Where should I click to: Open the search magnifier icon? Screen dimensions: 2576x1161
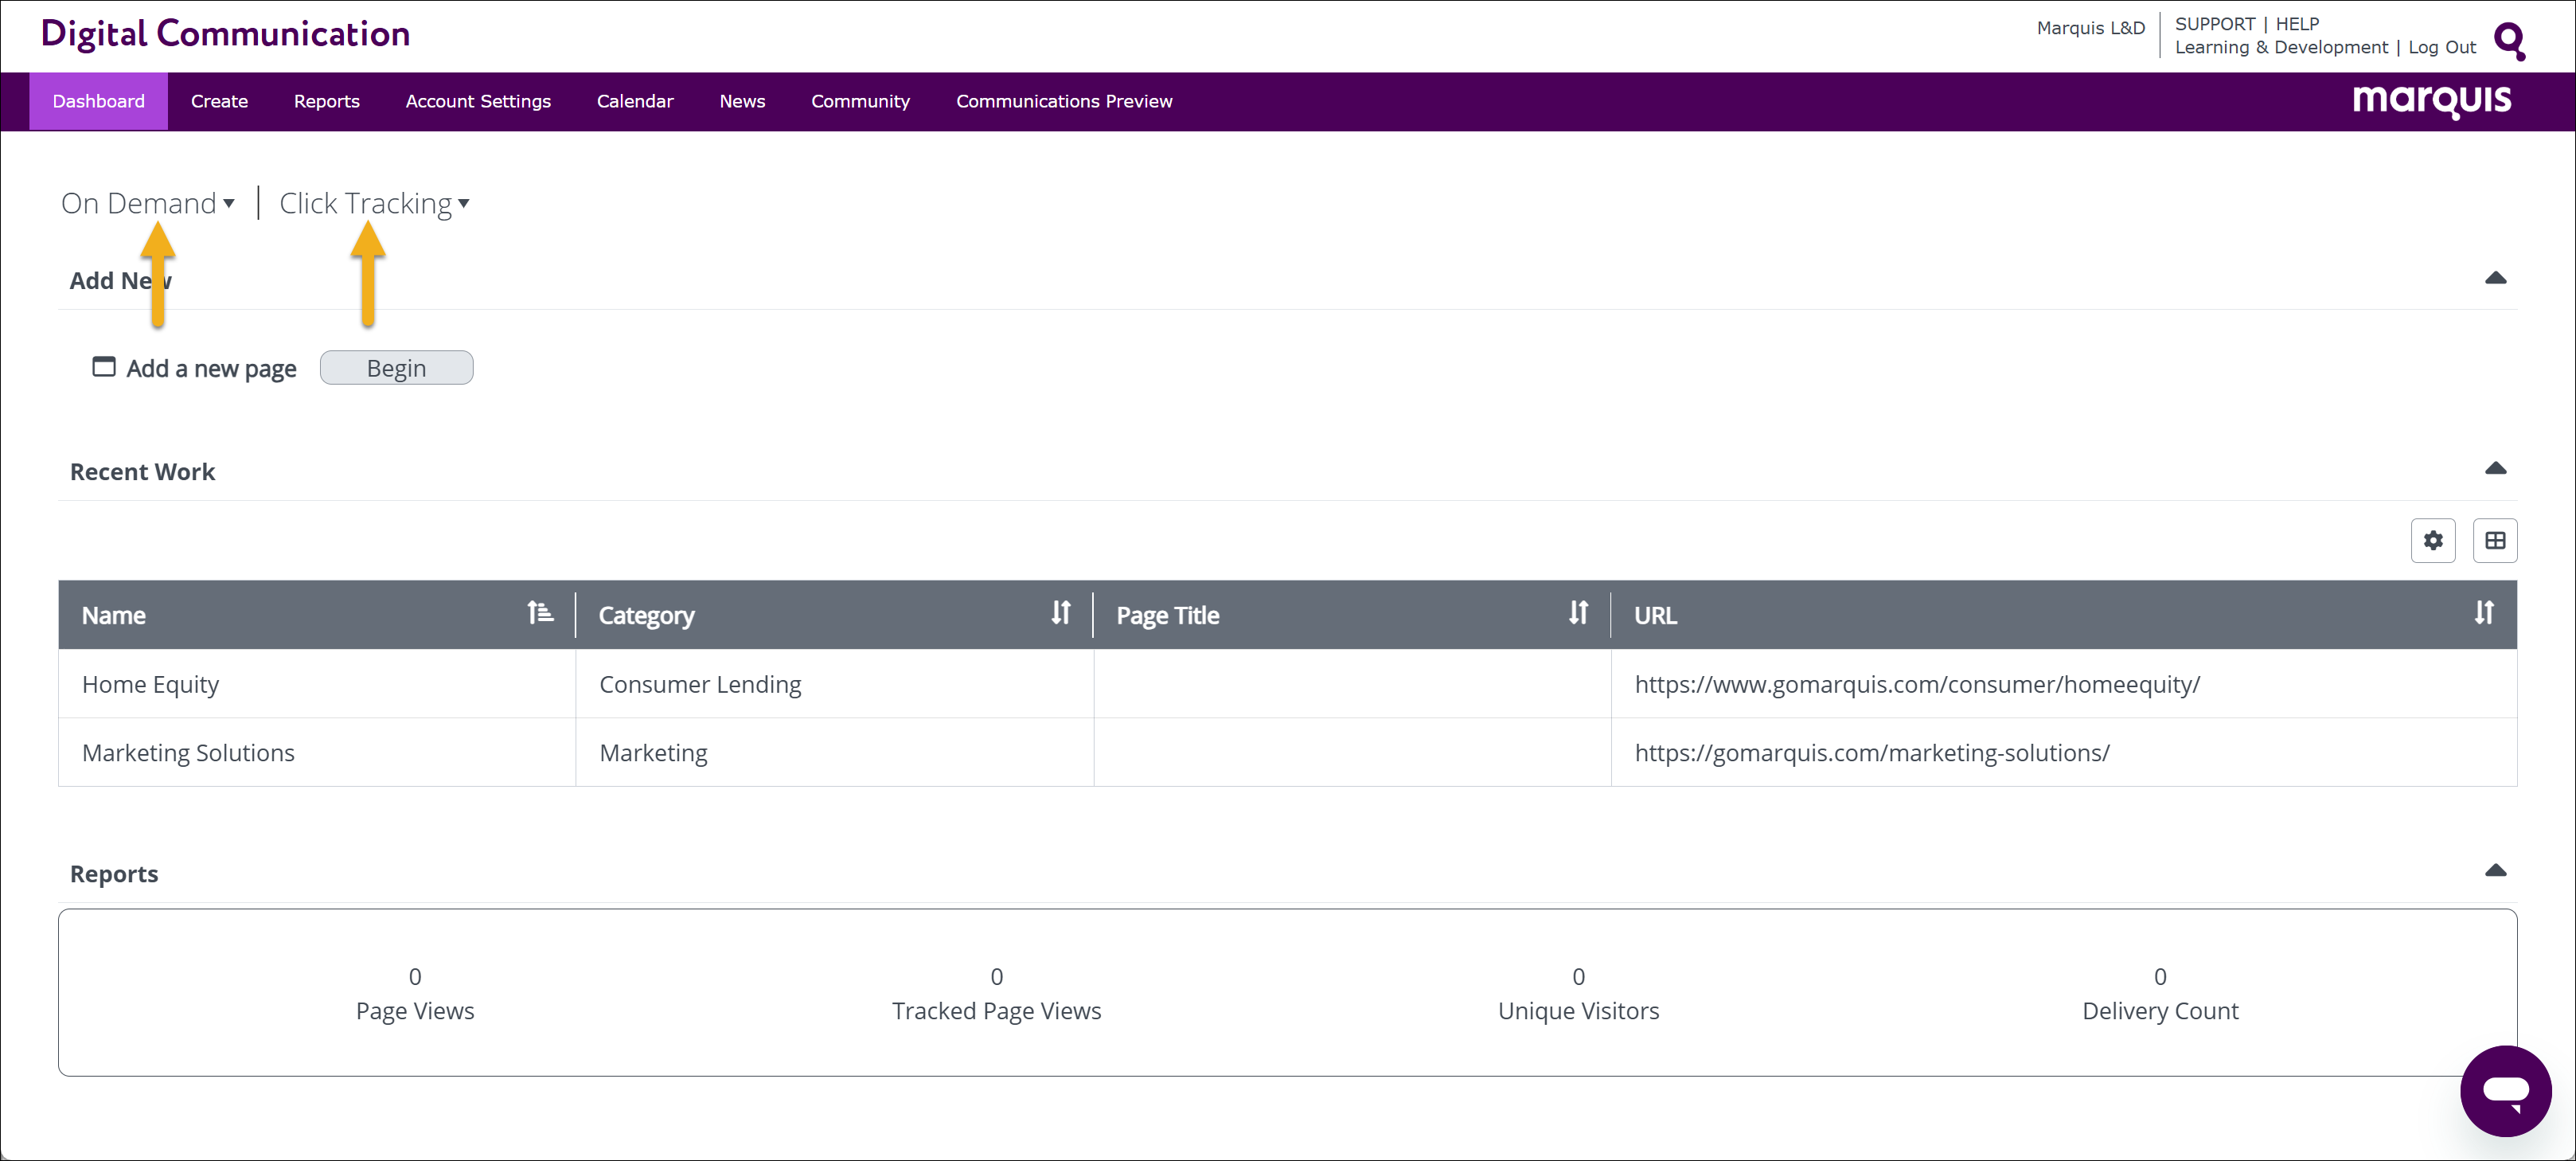[2510, 41]
